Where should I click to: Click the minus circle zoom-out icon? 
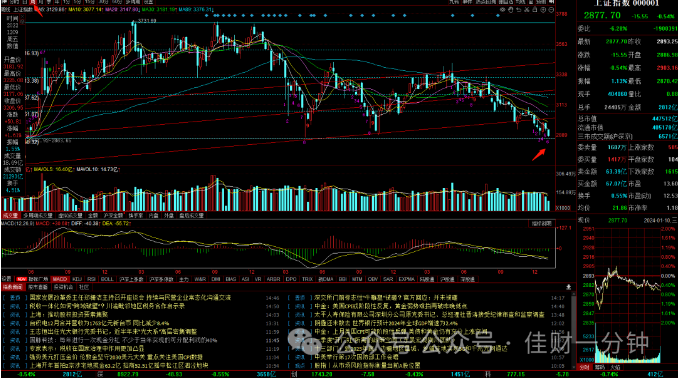tap(551, 10)
